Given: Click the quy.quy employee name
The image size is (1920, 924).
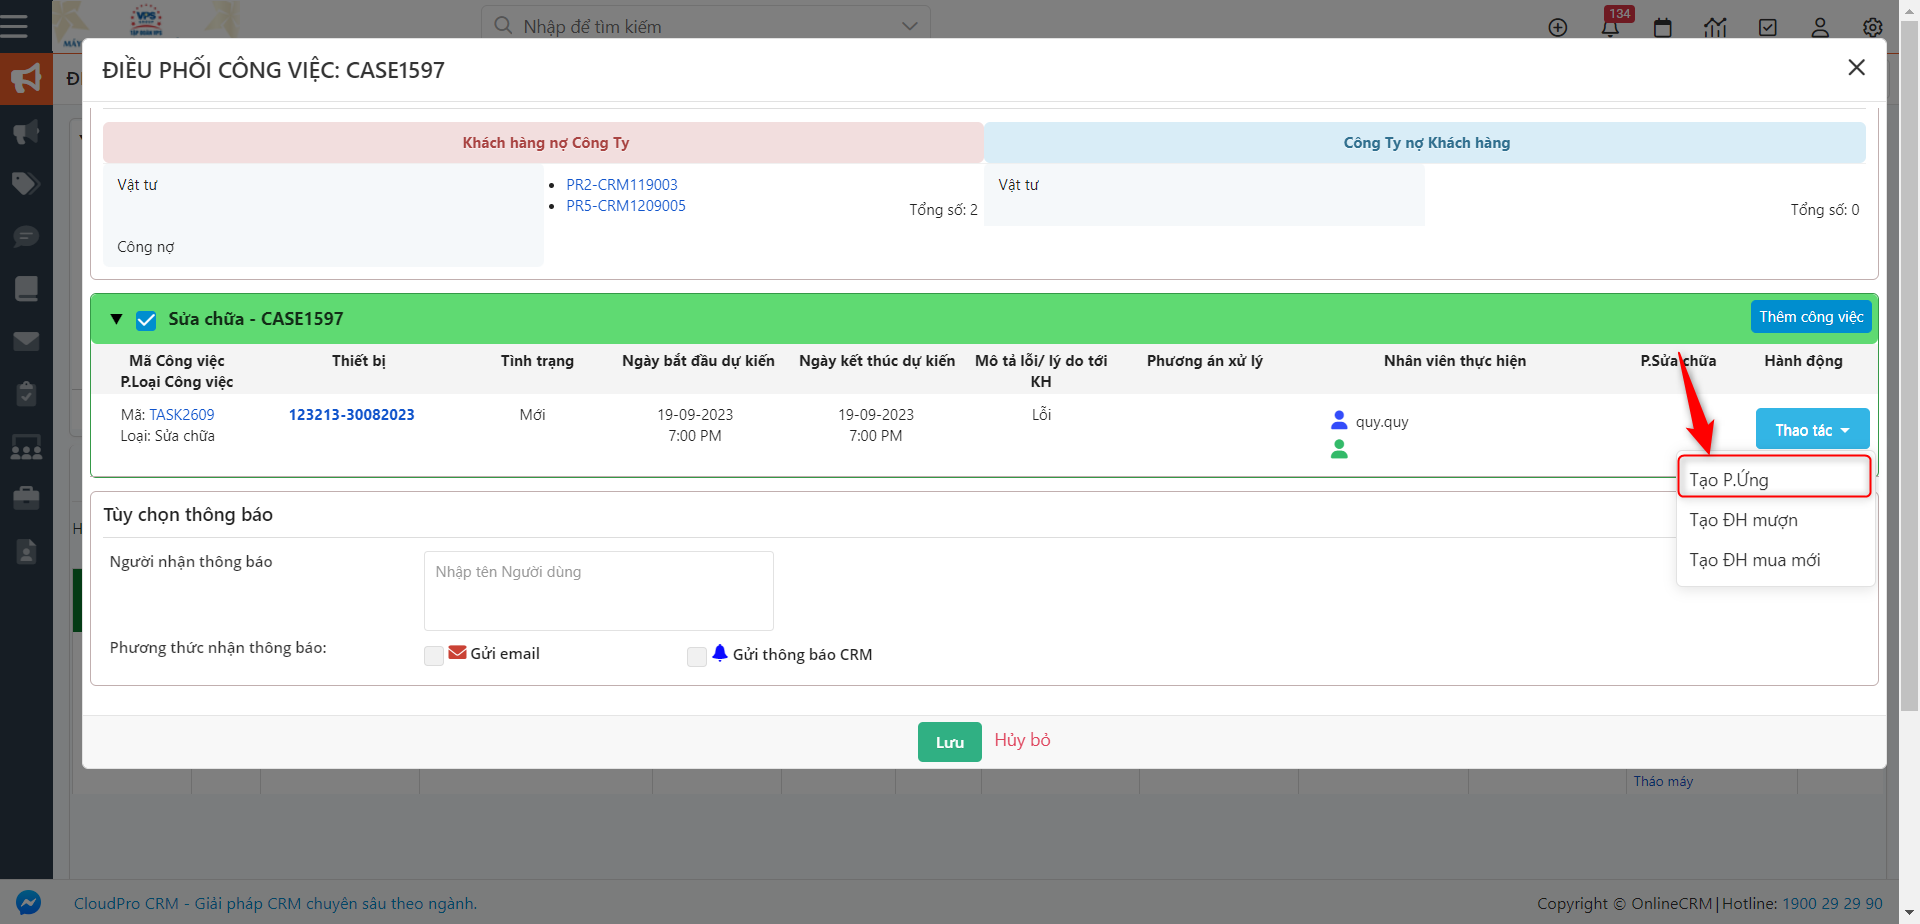Looking at the screenshot, I should coord(1381,421).
